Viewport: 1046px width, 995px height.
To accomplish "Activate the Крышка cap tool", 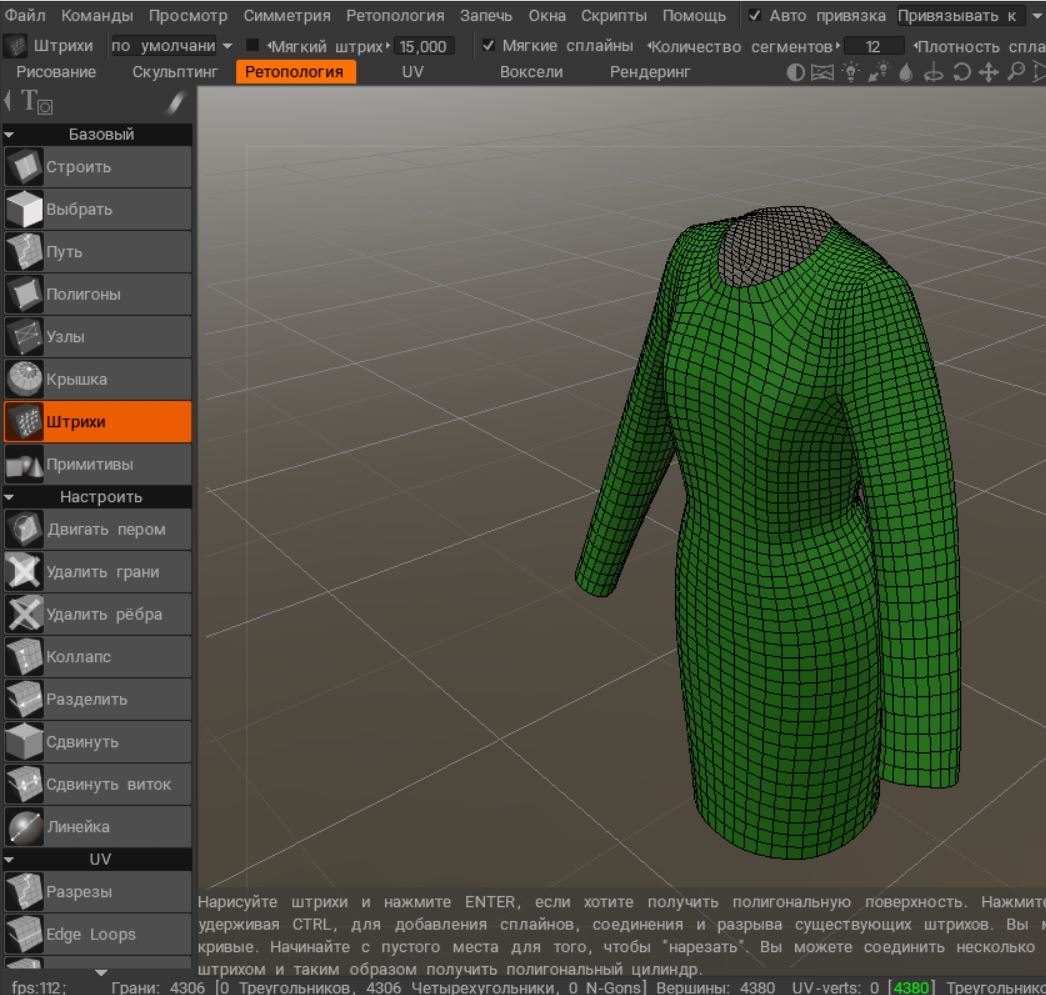I will (x=97, y=380).
